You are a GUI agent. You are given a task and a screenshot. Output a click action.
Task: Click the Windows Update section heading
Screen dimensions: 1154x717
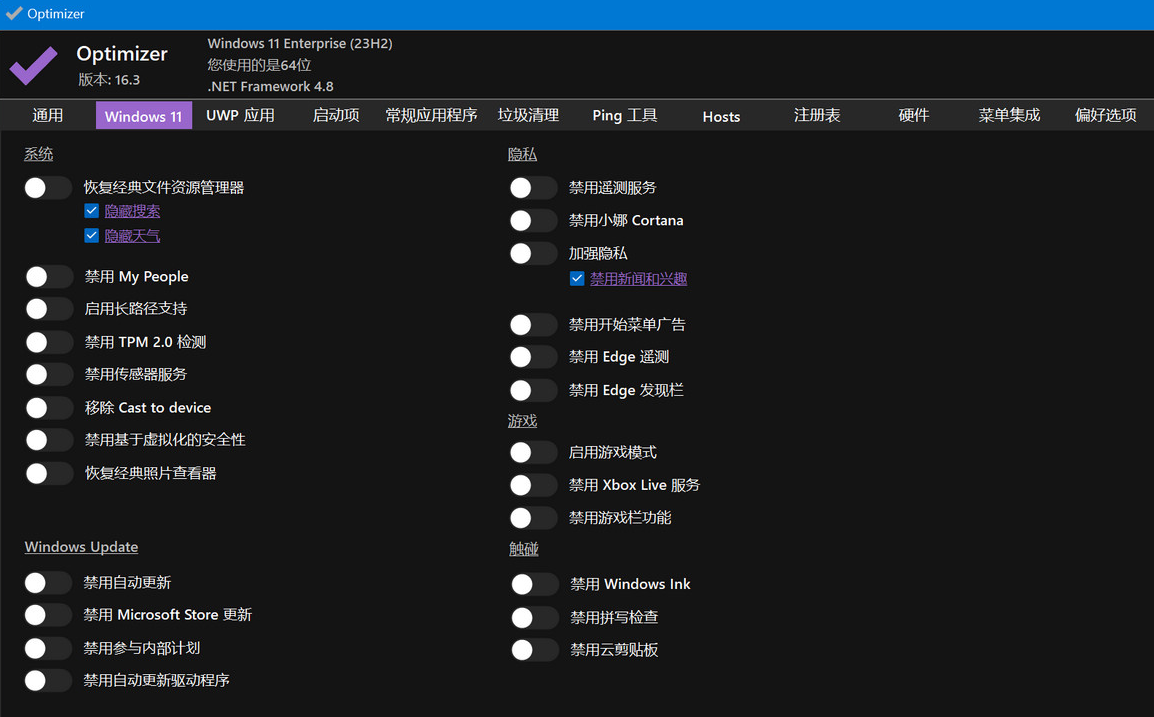[81, 547]
